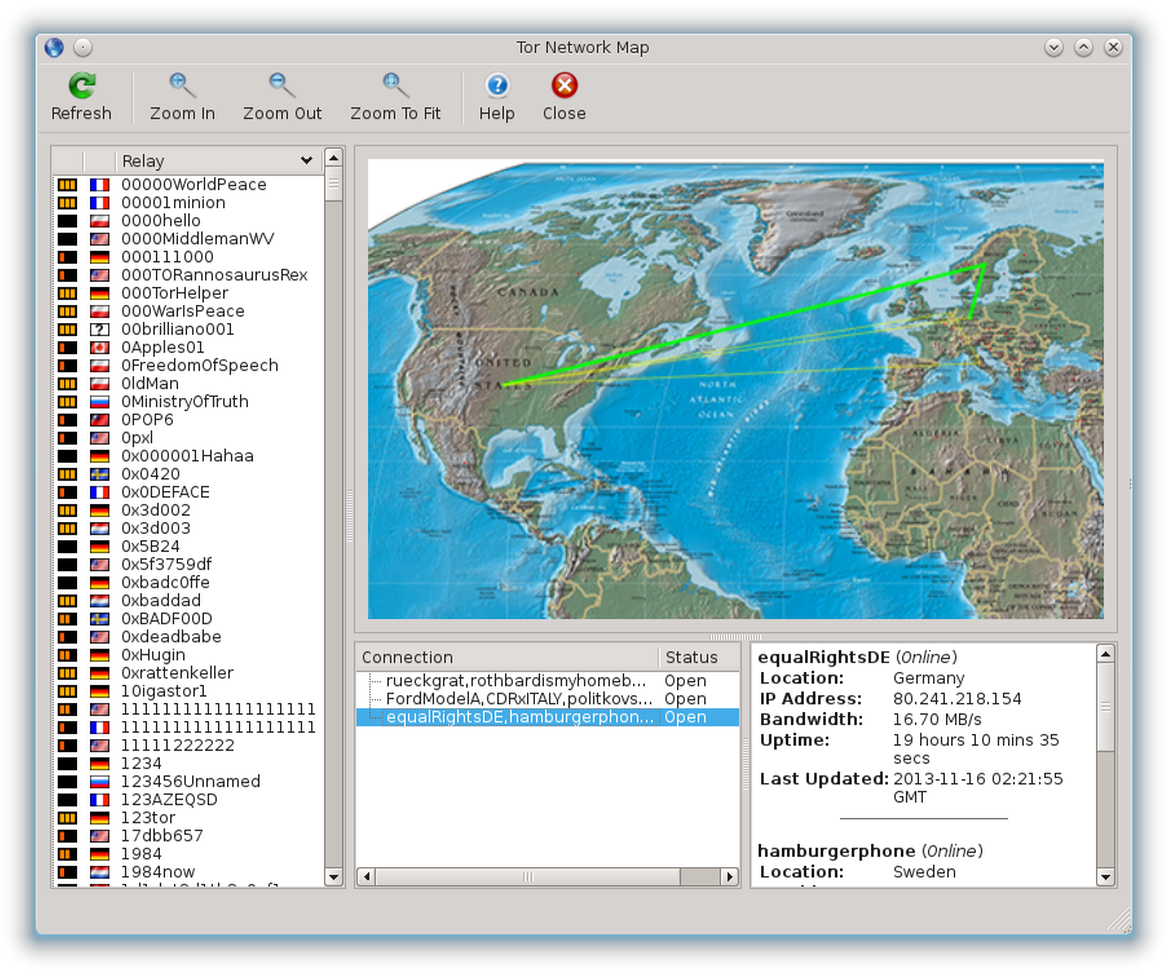The image size is (1167, 972).
Task: Click the relay list scroll-up arrow
Action: [333, 158]
